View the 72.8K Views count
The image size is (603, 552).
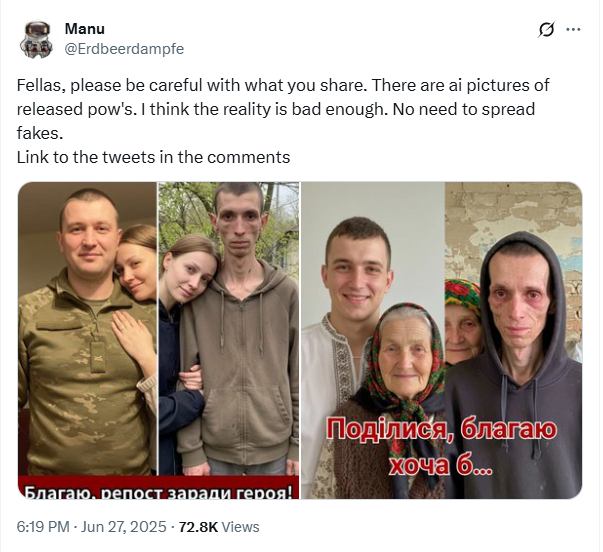tap(219, 527)
